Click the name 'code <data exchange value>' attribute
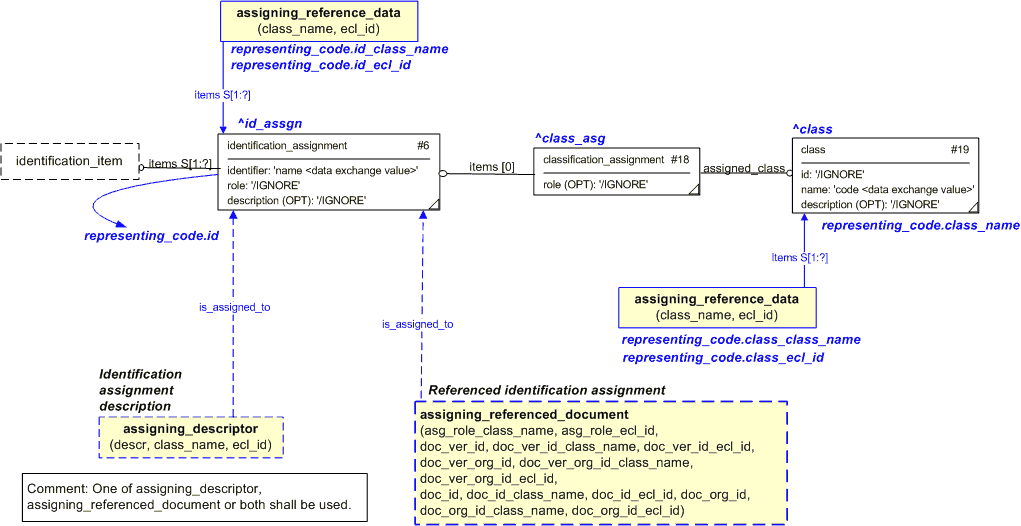1021x526 pixels. click(887, 189)
